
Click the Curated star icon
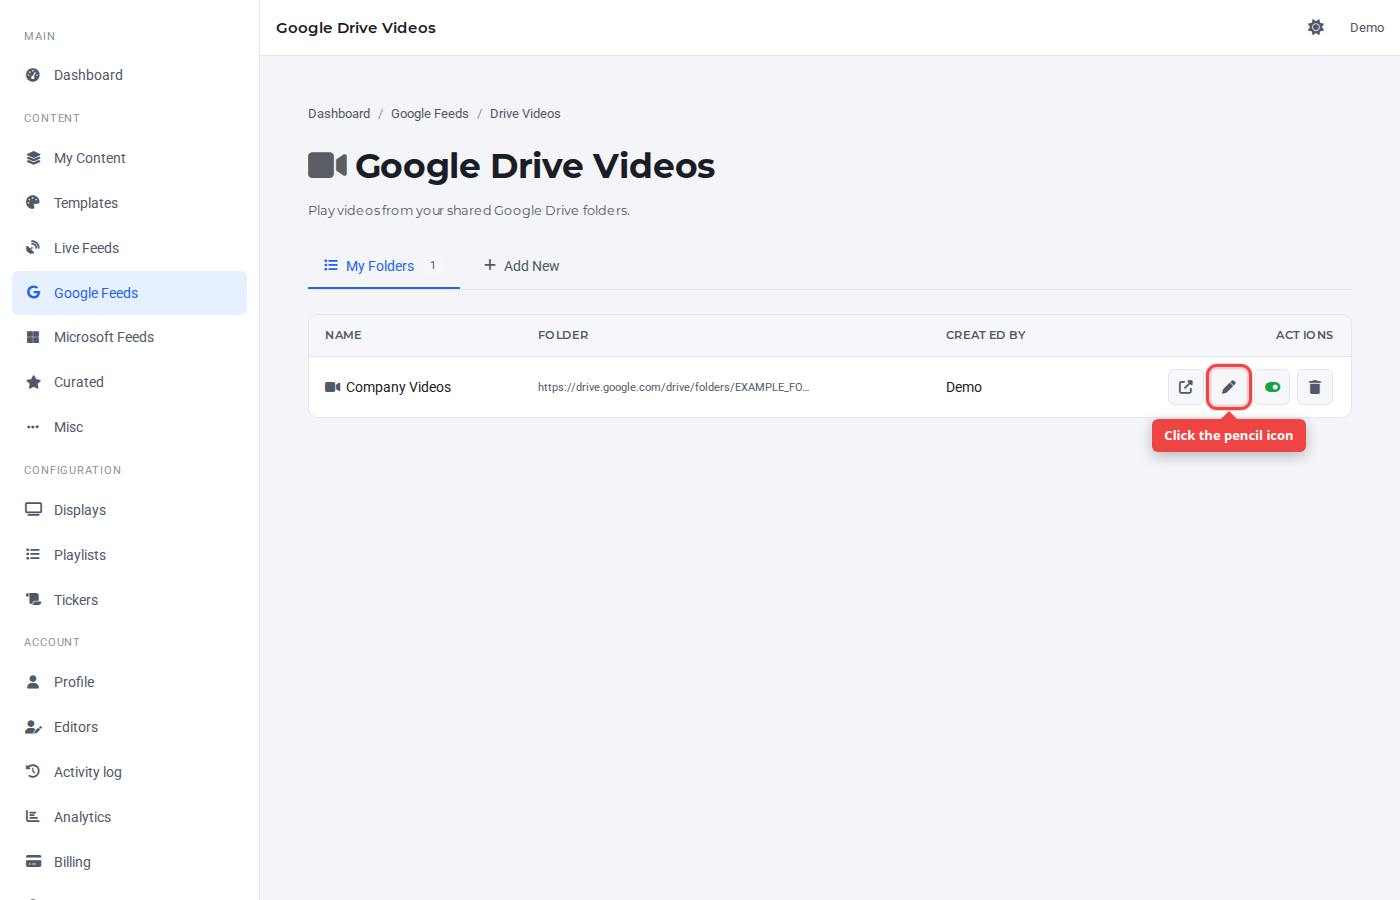pyautogui.click(x=33, y=382)
